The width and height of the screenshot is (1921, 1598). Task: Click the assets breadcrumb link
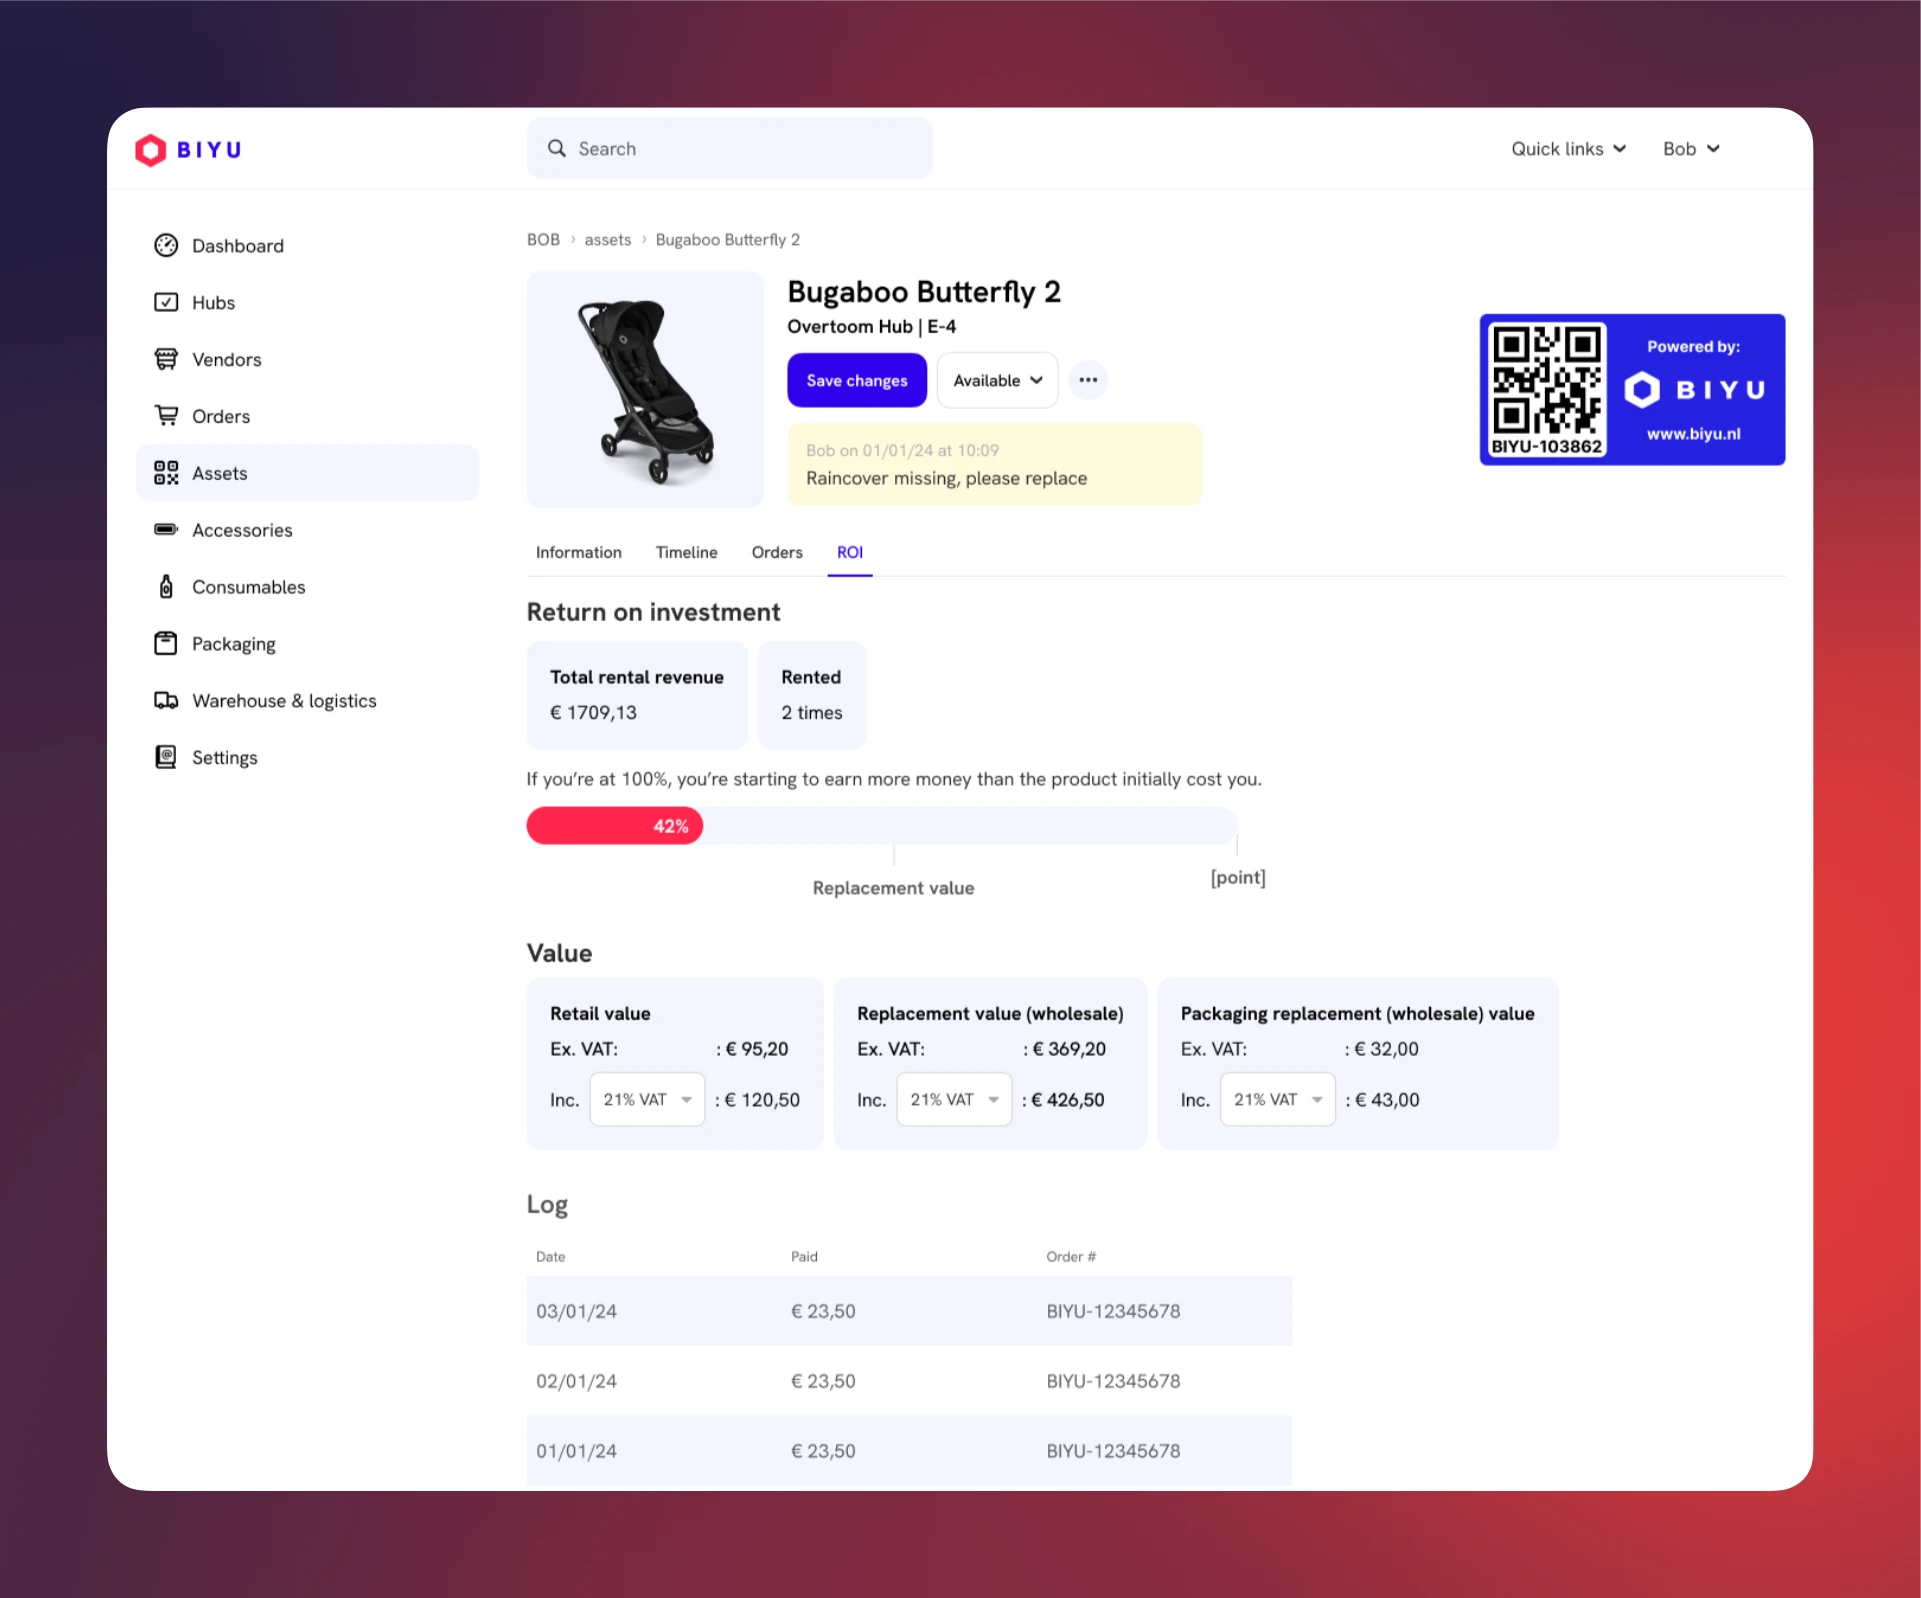[x=607, y=240]
